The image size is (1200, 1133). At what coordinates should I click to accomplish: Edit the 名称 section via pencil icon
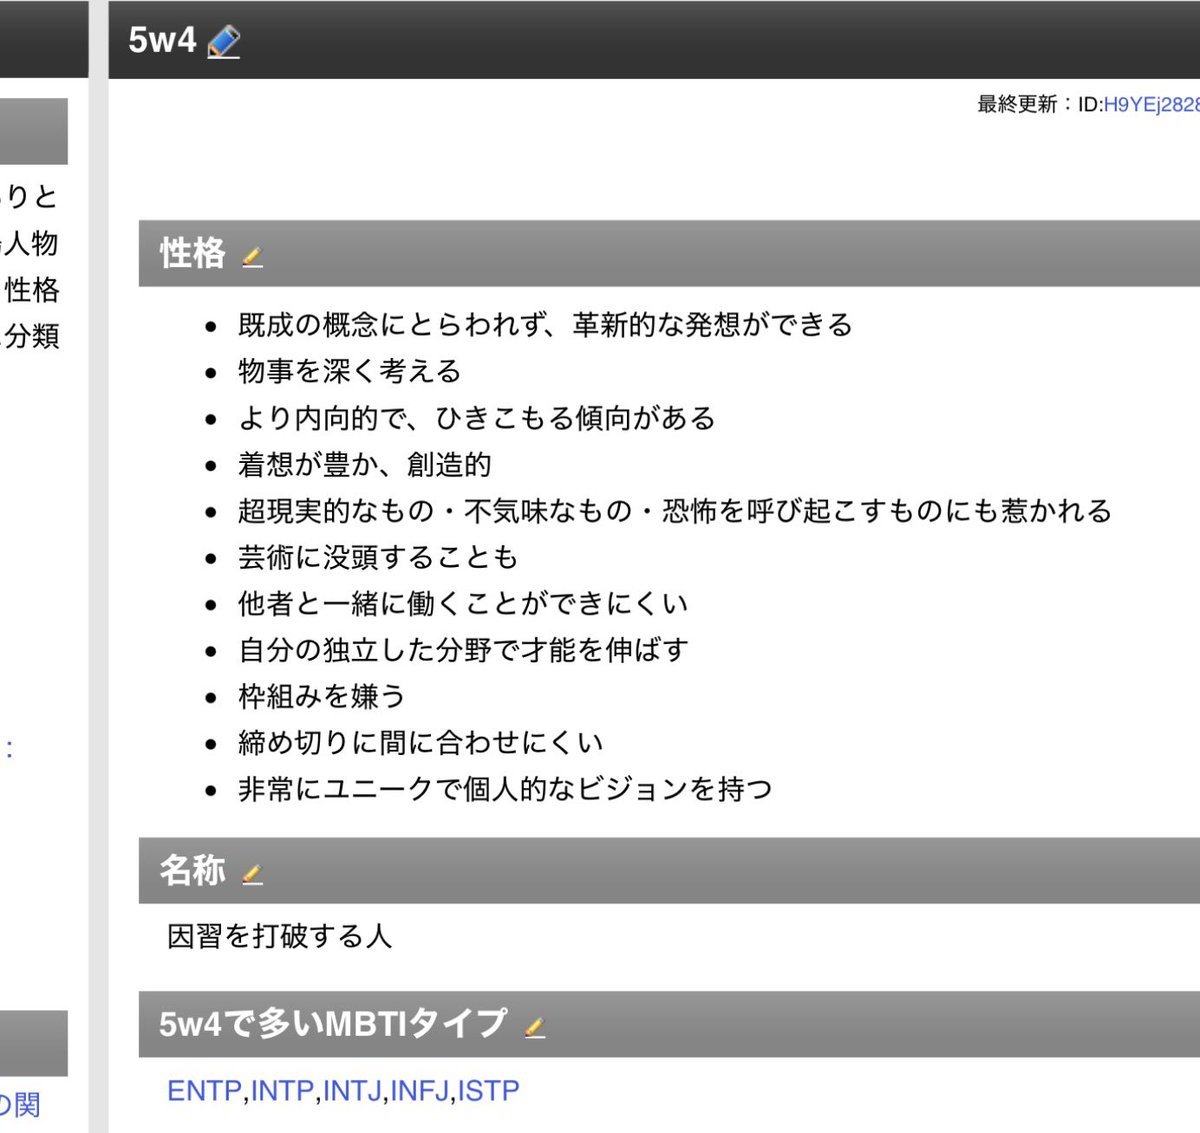pyautogui.click(x=252, y=874)
